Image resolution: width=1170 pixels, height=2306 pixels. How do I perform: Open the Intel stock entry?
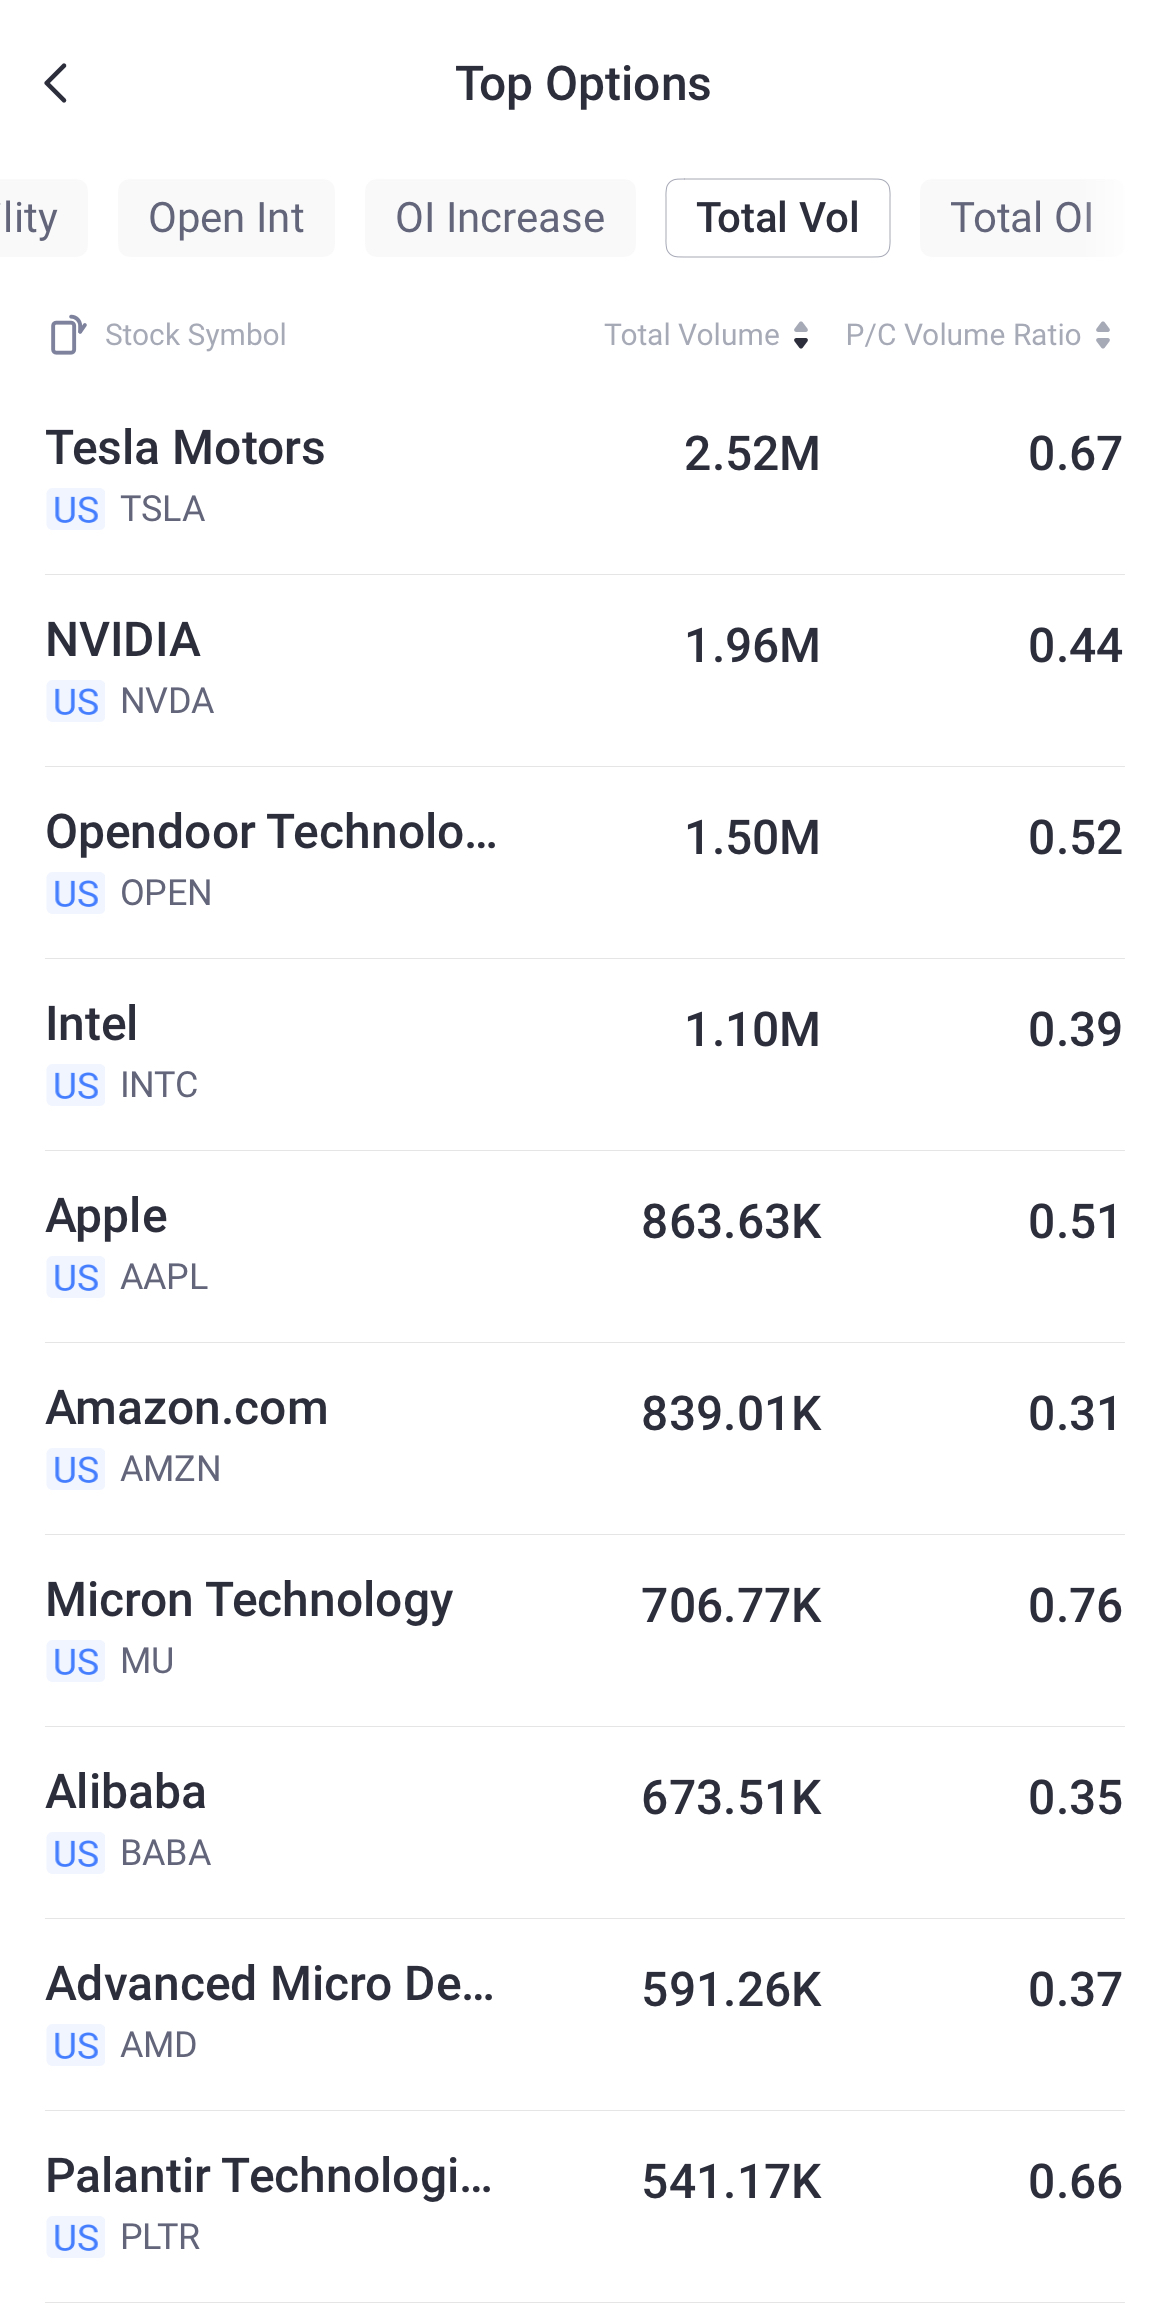click(585, 1053)
